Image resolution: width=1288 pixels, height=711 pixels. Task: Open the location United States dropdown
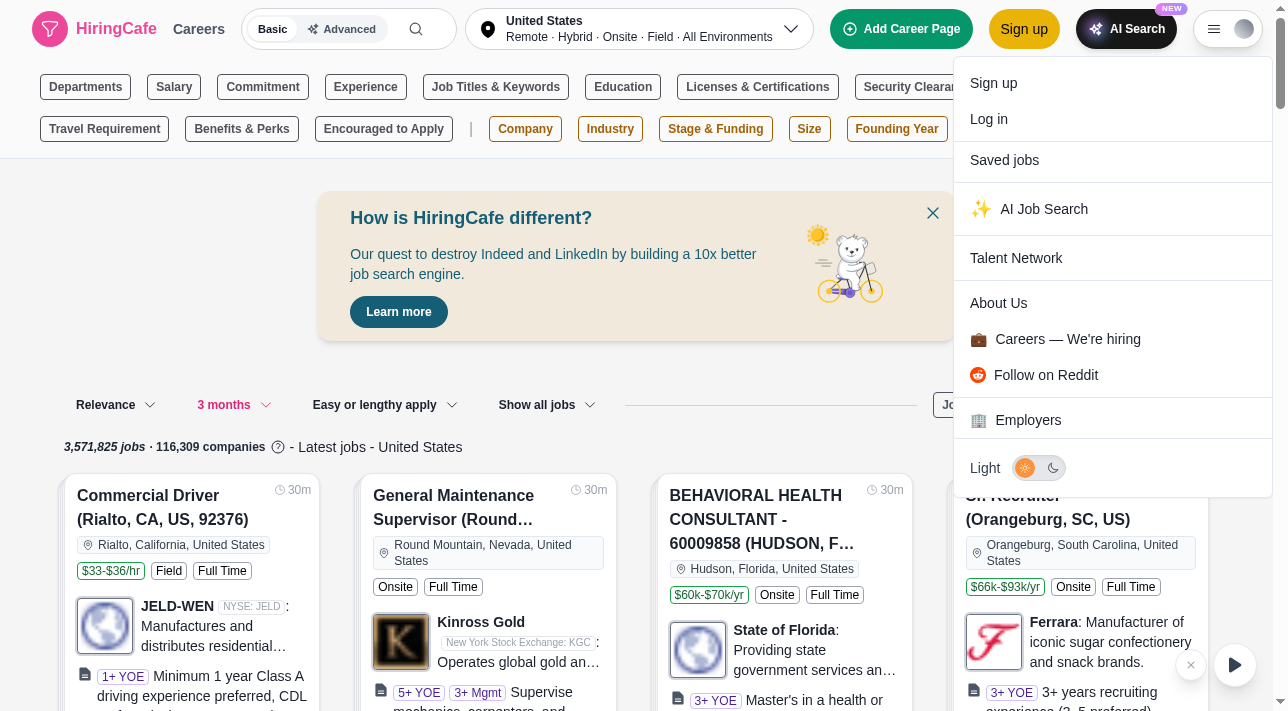[639, 29]
